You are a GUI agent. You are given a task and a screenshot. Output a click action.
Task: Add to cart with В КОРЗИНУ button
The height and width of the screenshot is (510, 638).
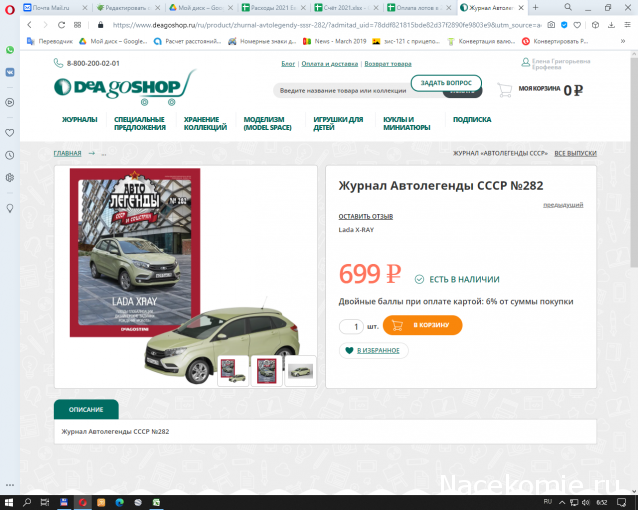click(422, 325)
